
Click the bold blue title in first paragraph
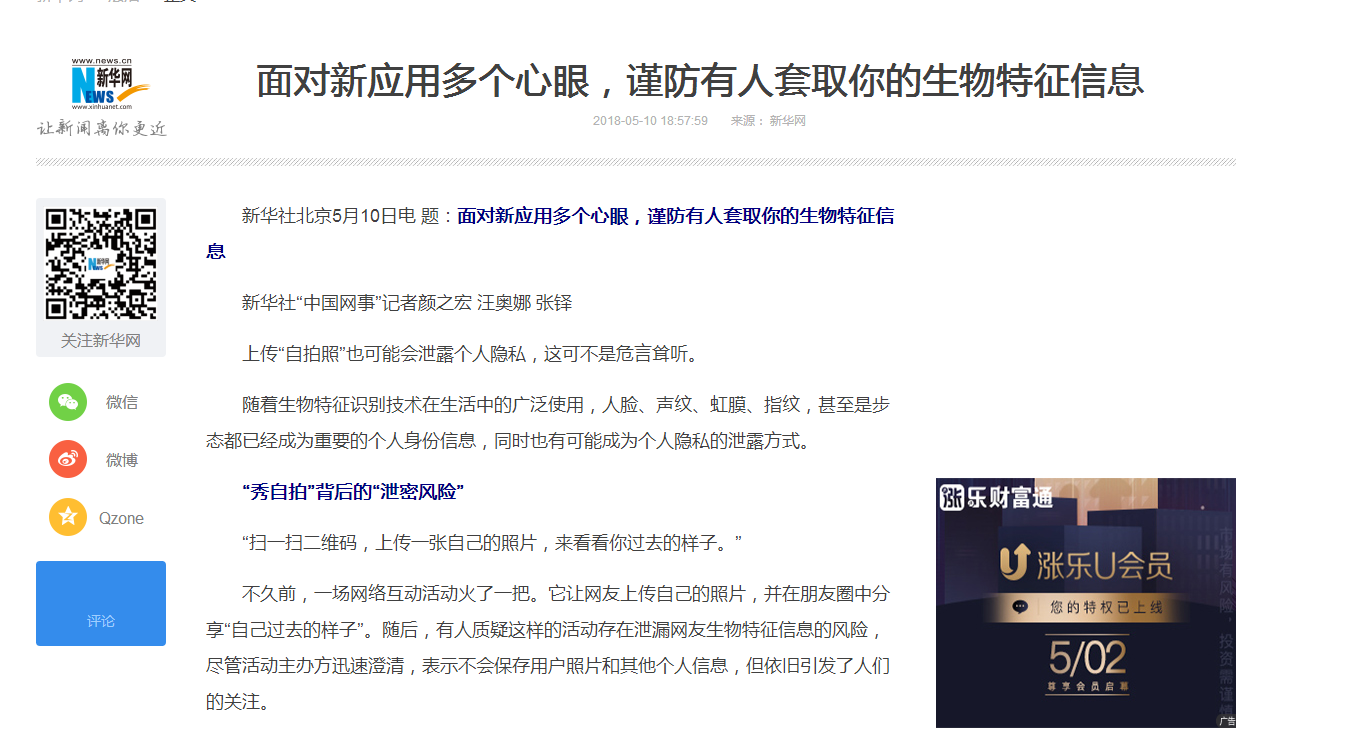(675, 216)
